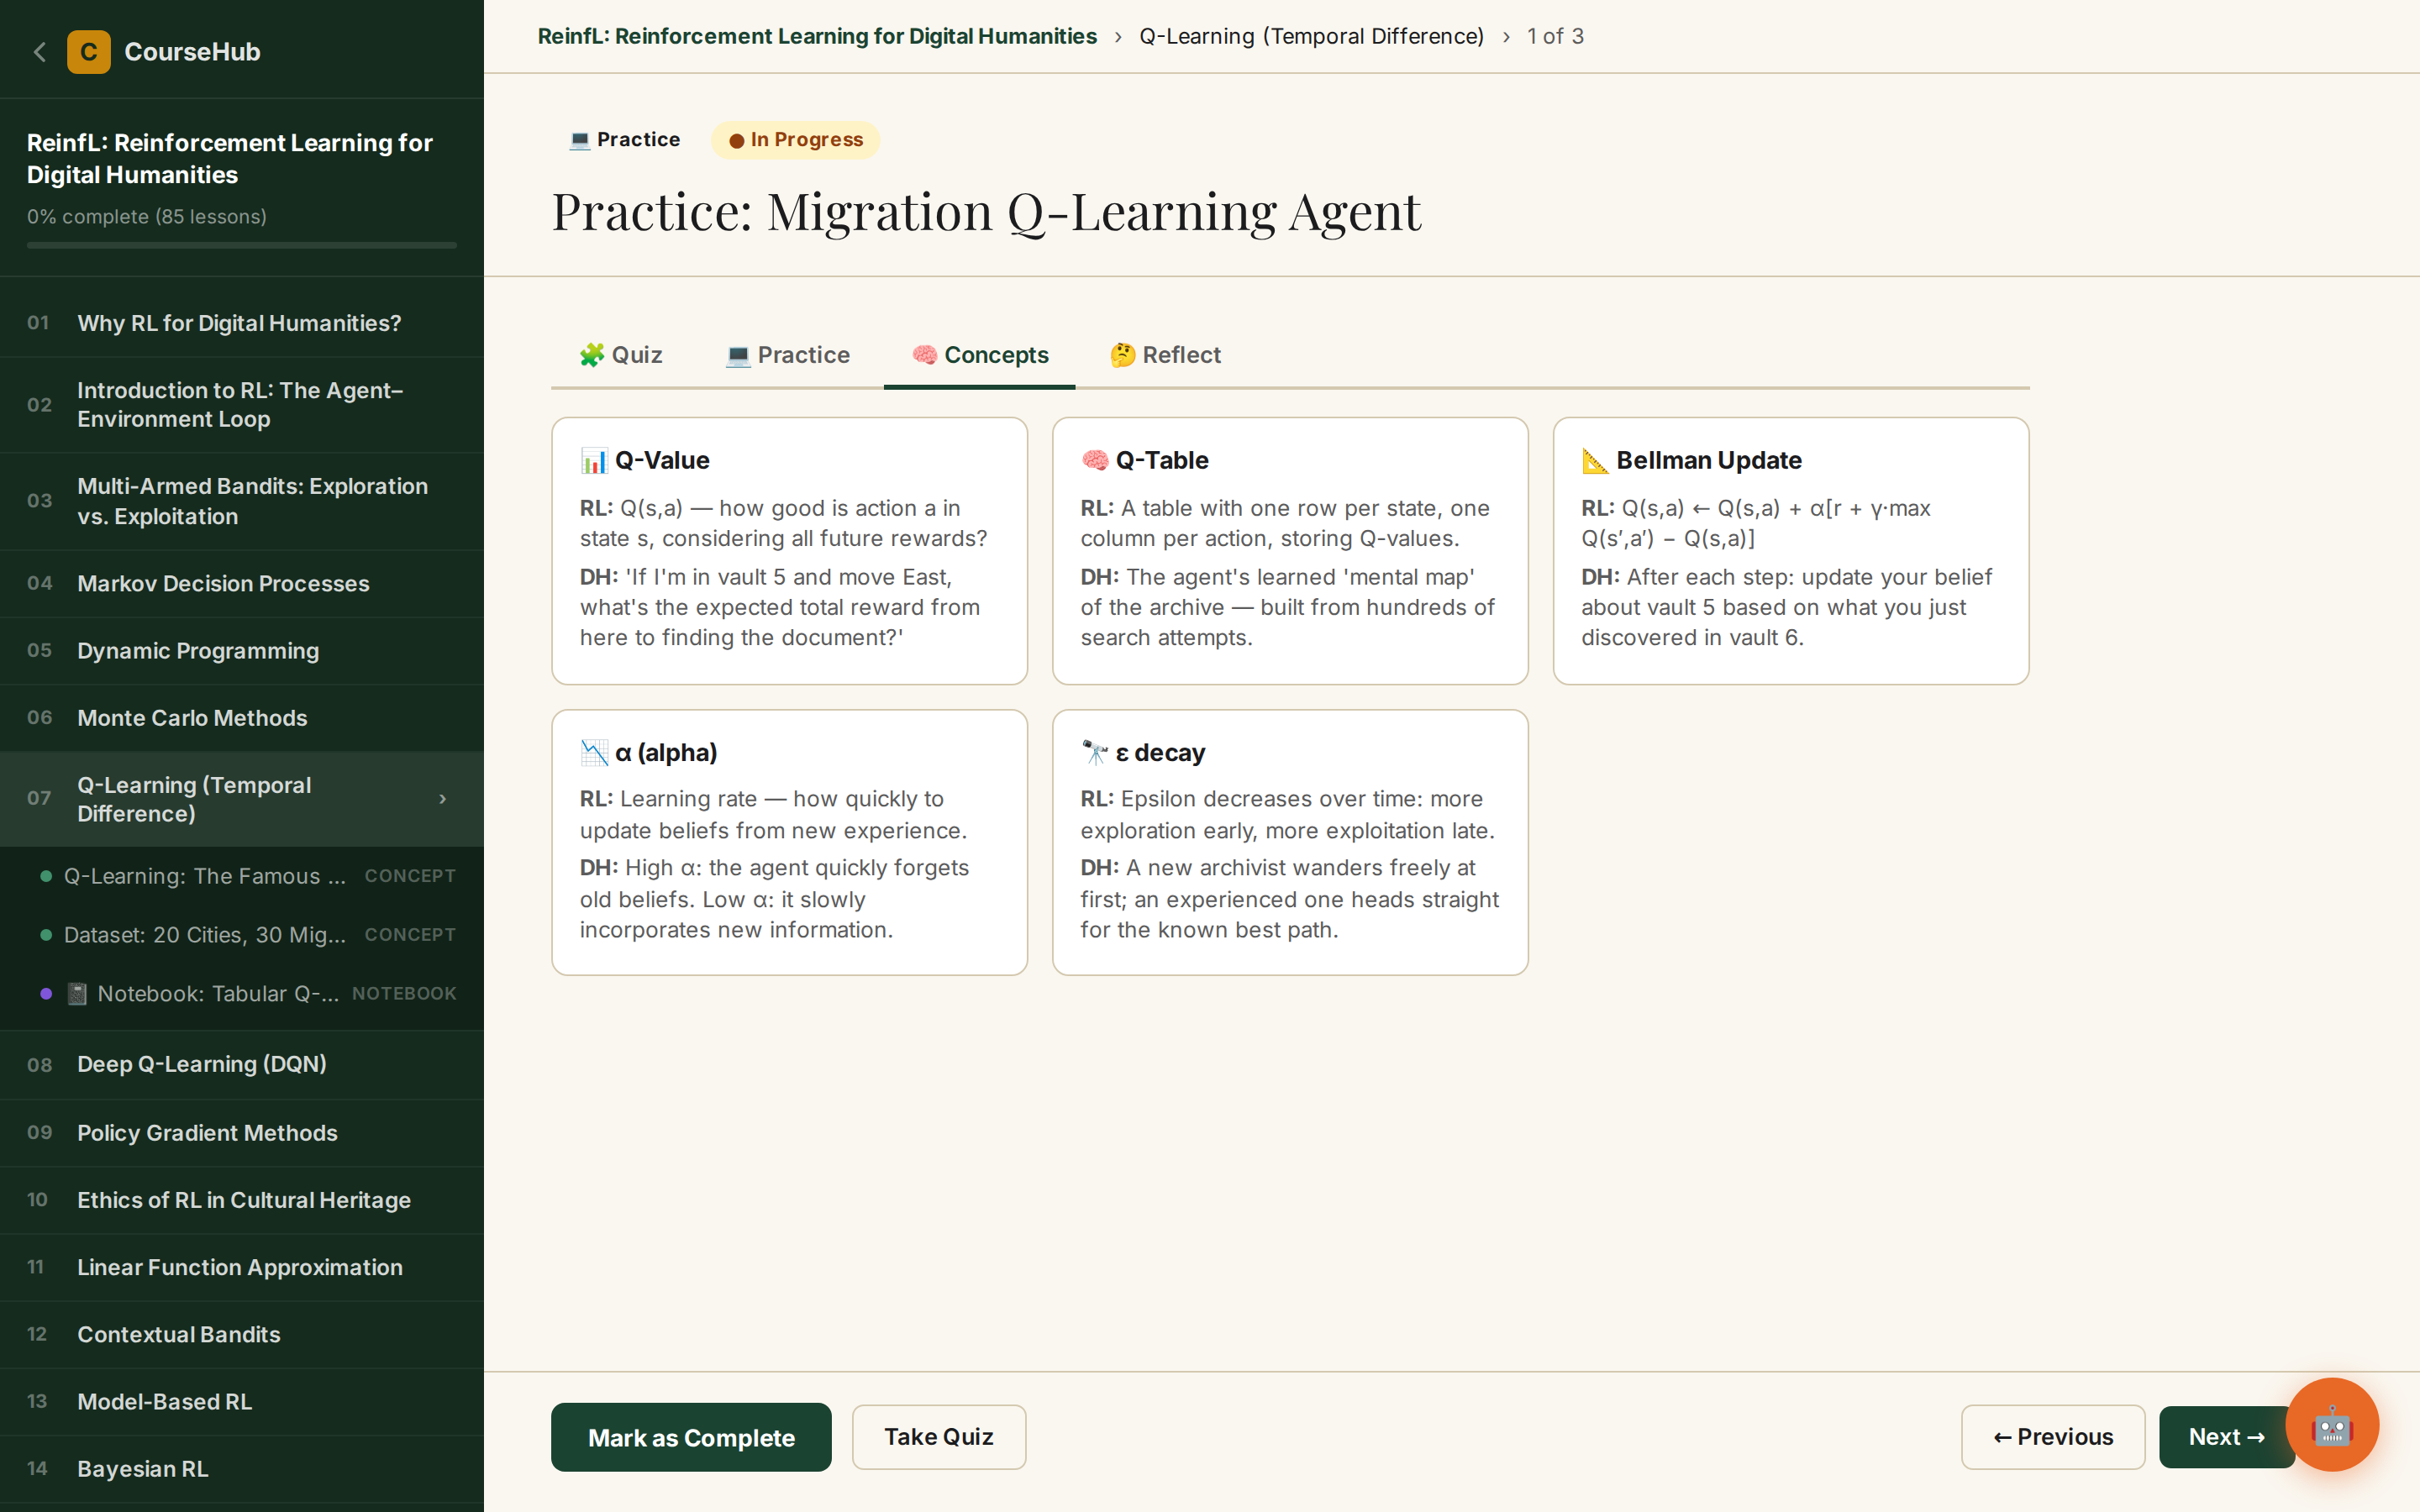This screenshot has height=1512, width=2420.
Task: Click the 1 of 3 breadcrumb indicator
Action: [1556, 36]
